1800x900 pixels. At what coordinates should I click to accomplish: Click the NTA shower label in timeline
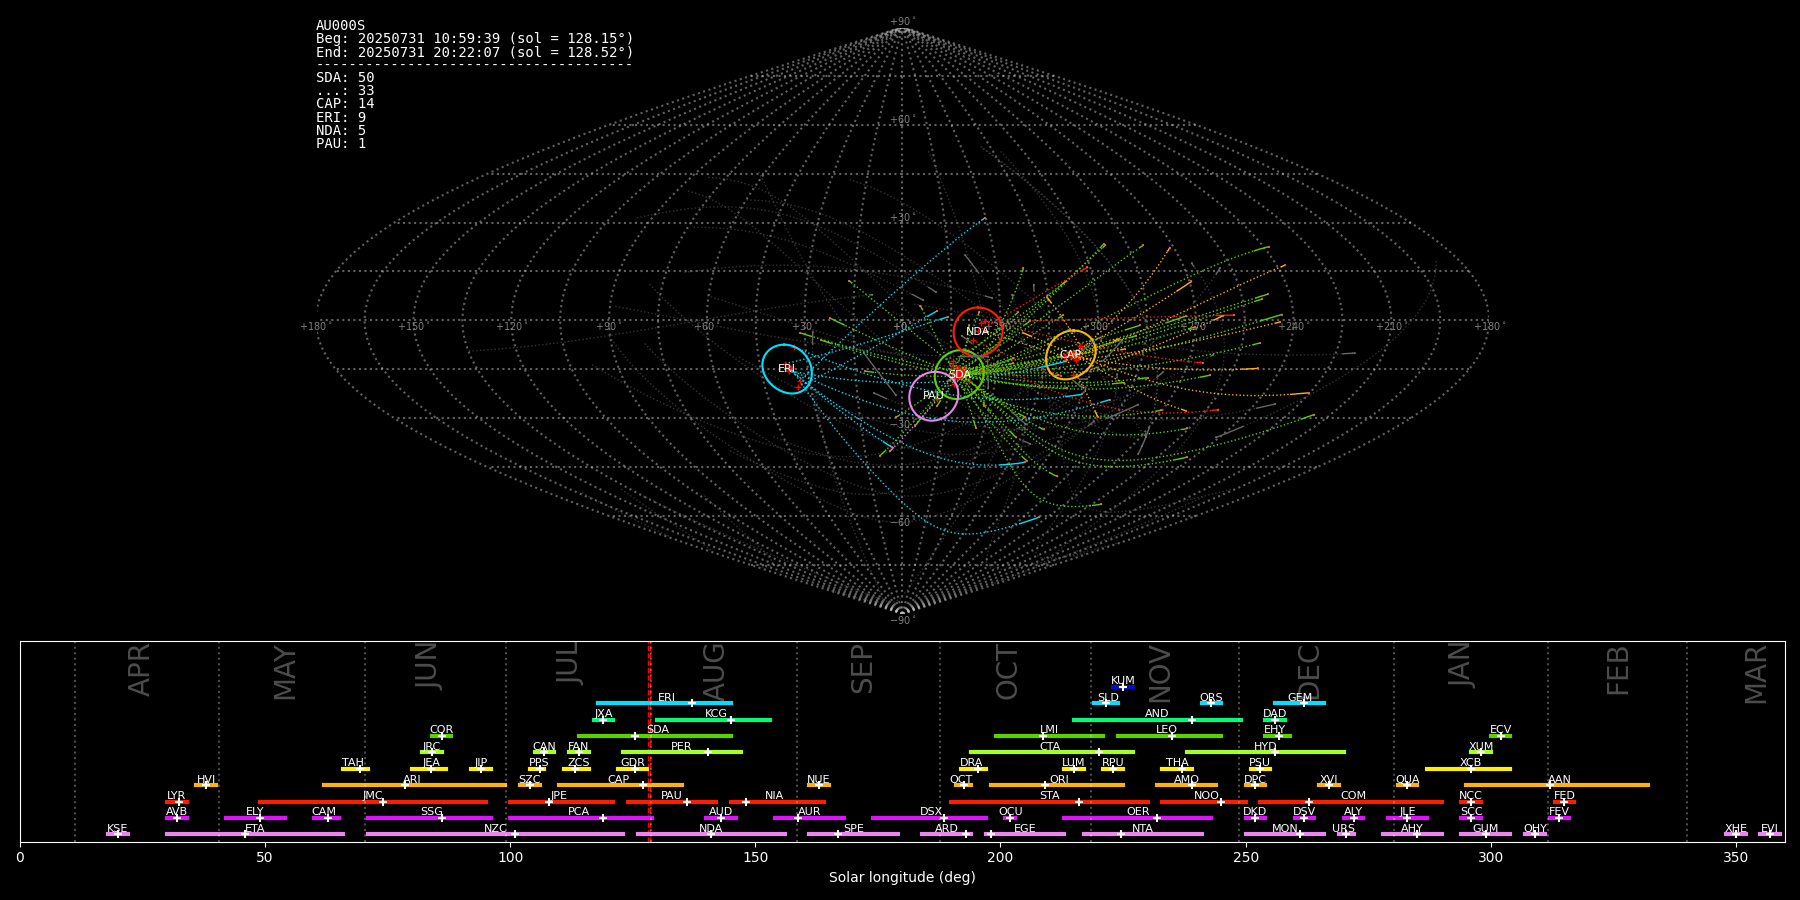(x=1142, y=829)
